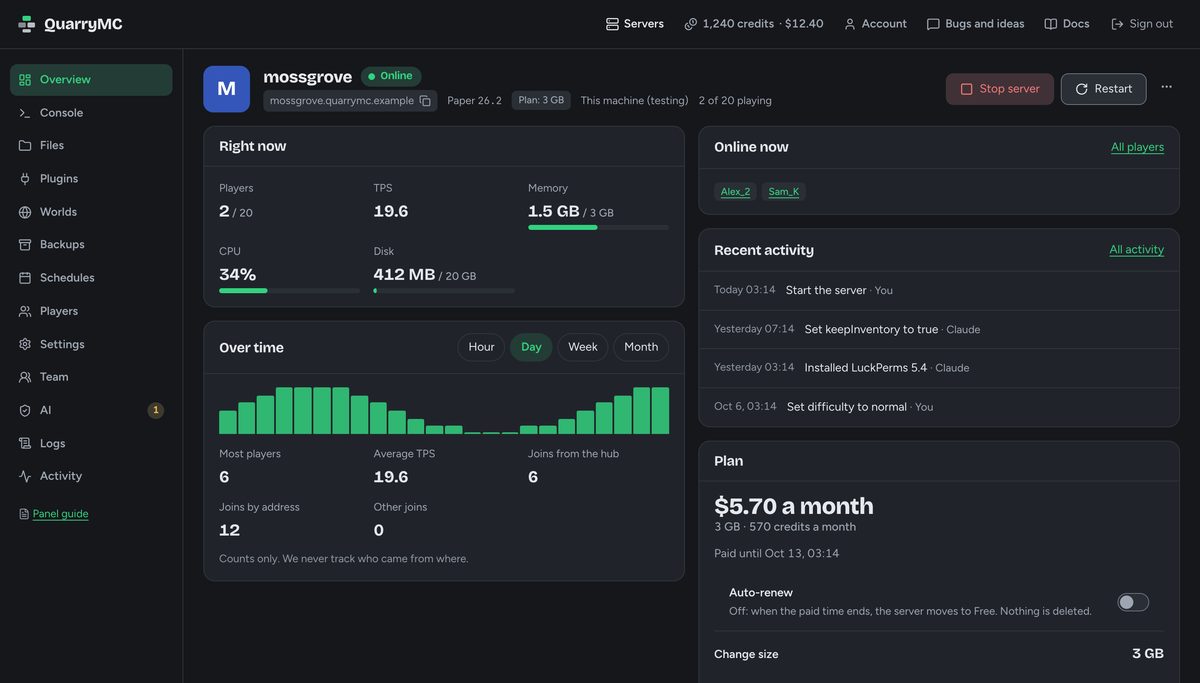Click the Team person icon in sidebar
Image resolution: width=1200 pixels, height=683 pixels.
tap(25, 377)
